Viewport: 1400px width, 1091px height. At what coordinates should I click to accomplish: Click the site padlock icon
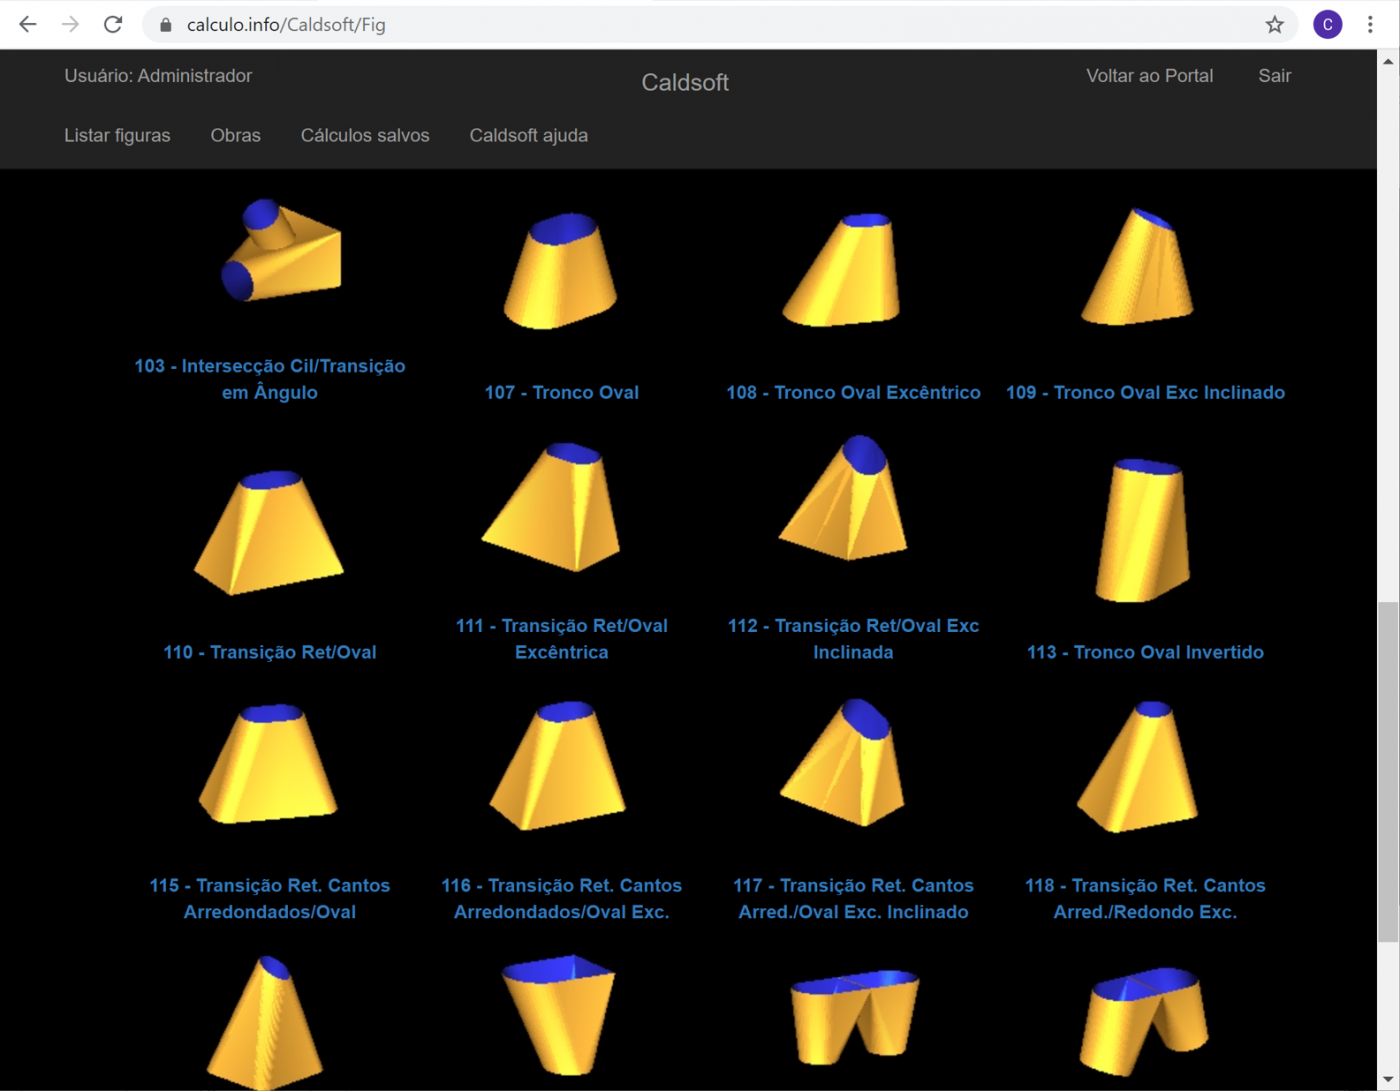[x=166, y=25]
